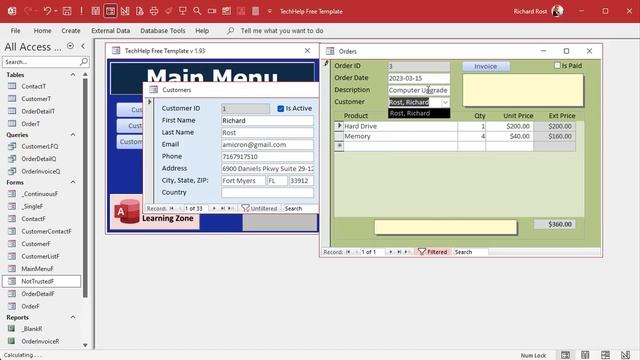Collapse the Tables group in navigation pane

(73, 75)
